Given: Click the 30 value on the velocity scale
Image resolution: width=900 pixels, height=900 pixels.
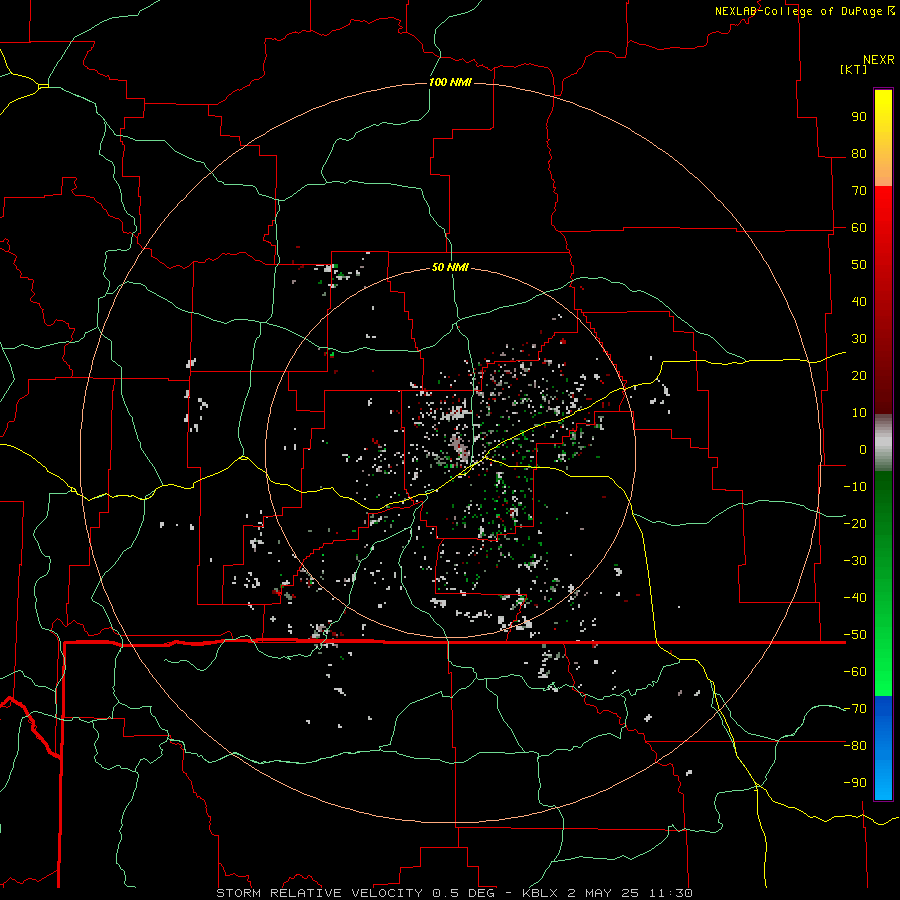Looking at the screenshot, I should (859, 339).
